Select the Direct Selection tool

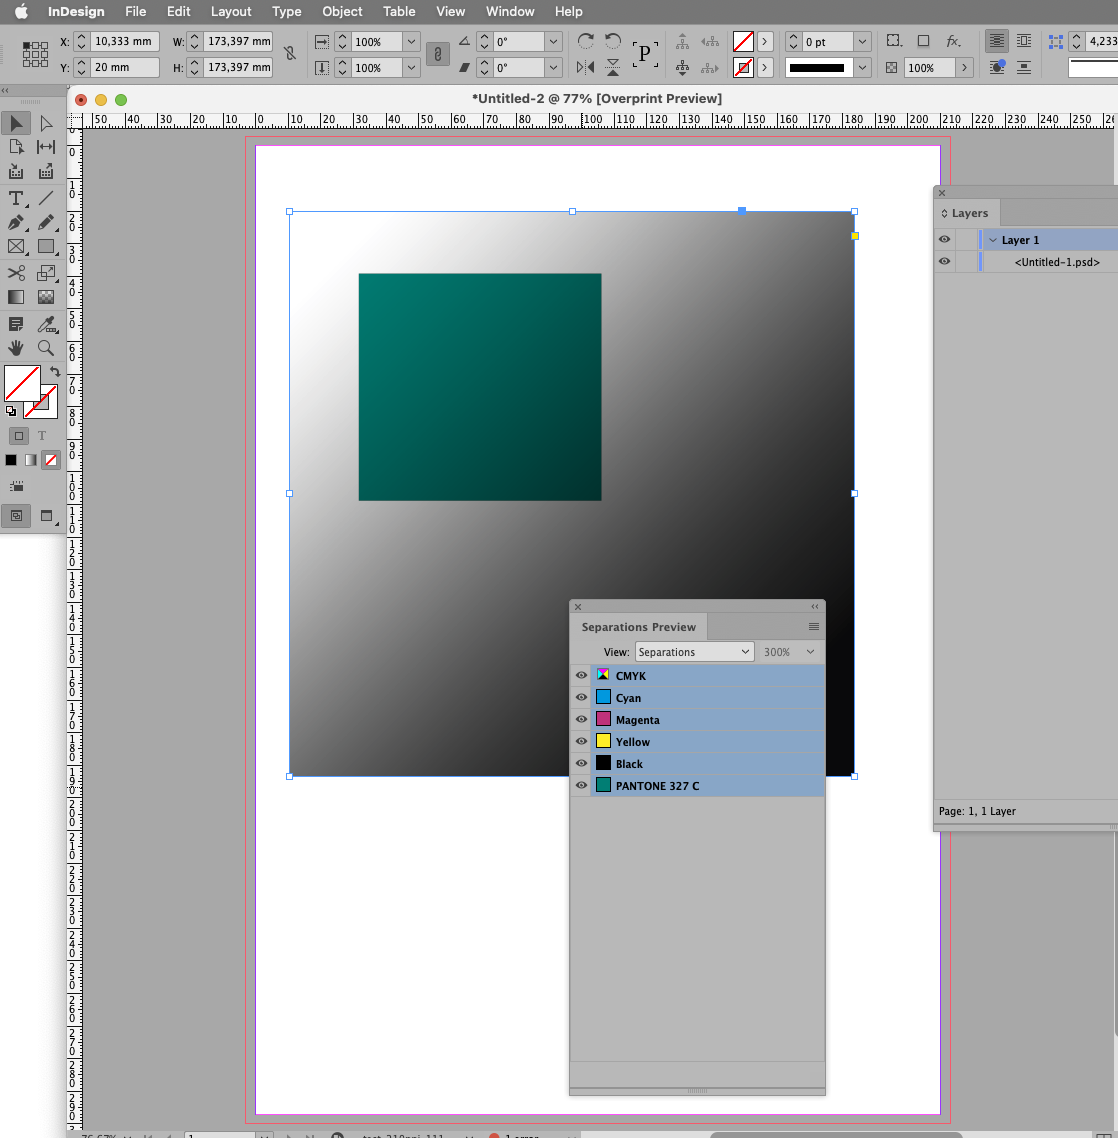(x=46, y=123)
